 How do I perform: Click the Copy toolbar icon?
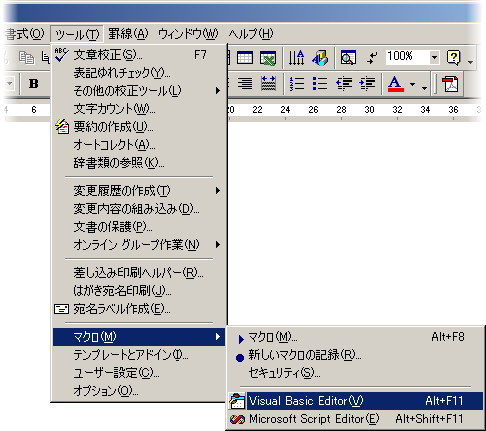pos(26,58)
